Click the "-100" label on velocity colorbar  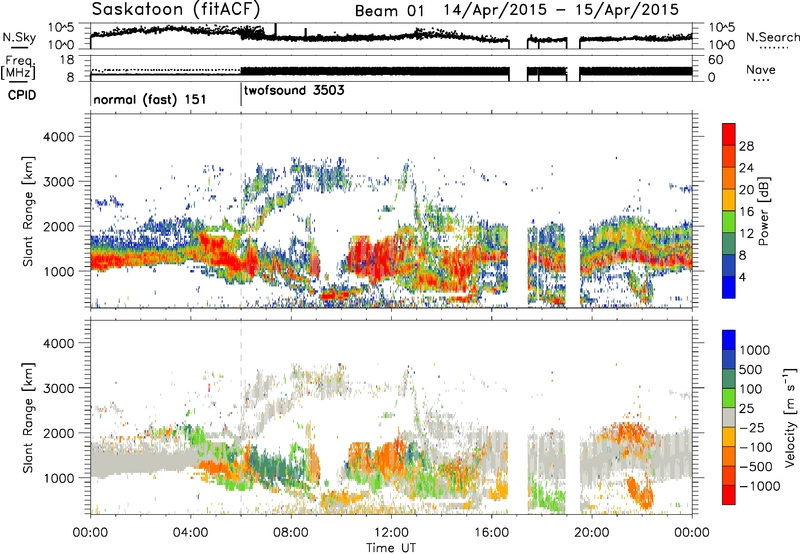[x=756, y=447]
